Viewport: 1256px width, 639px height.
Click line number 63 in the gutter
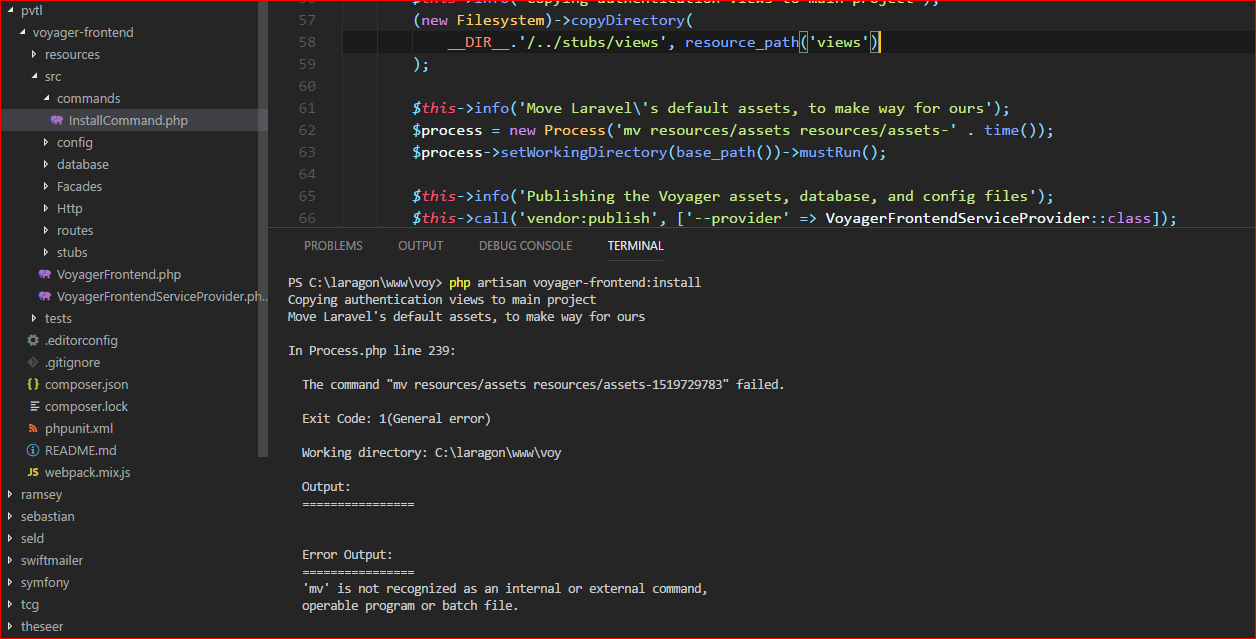pyautogui.click(x=307, y=152)
